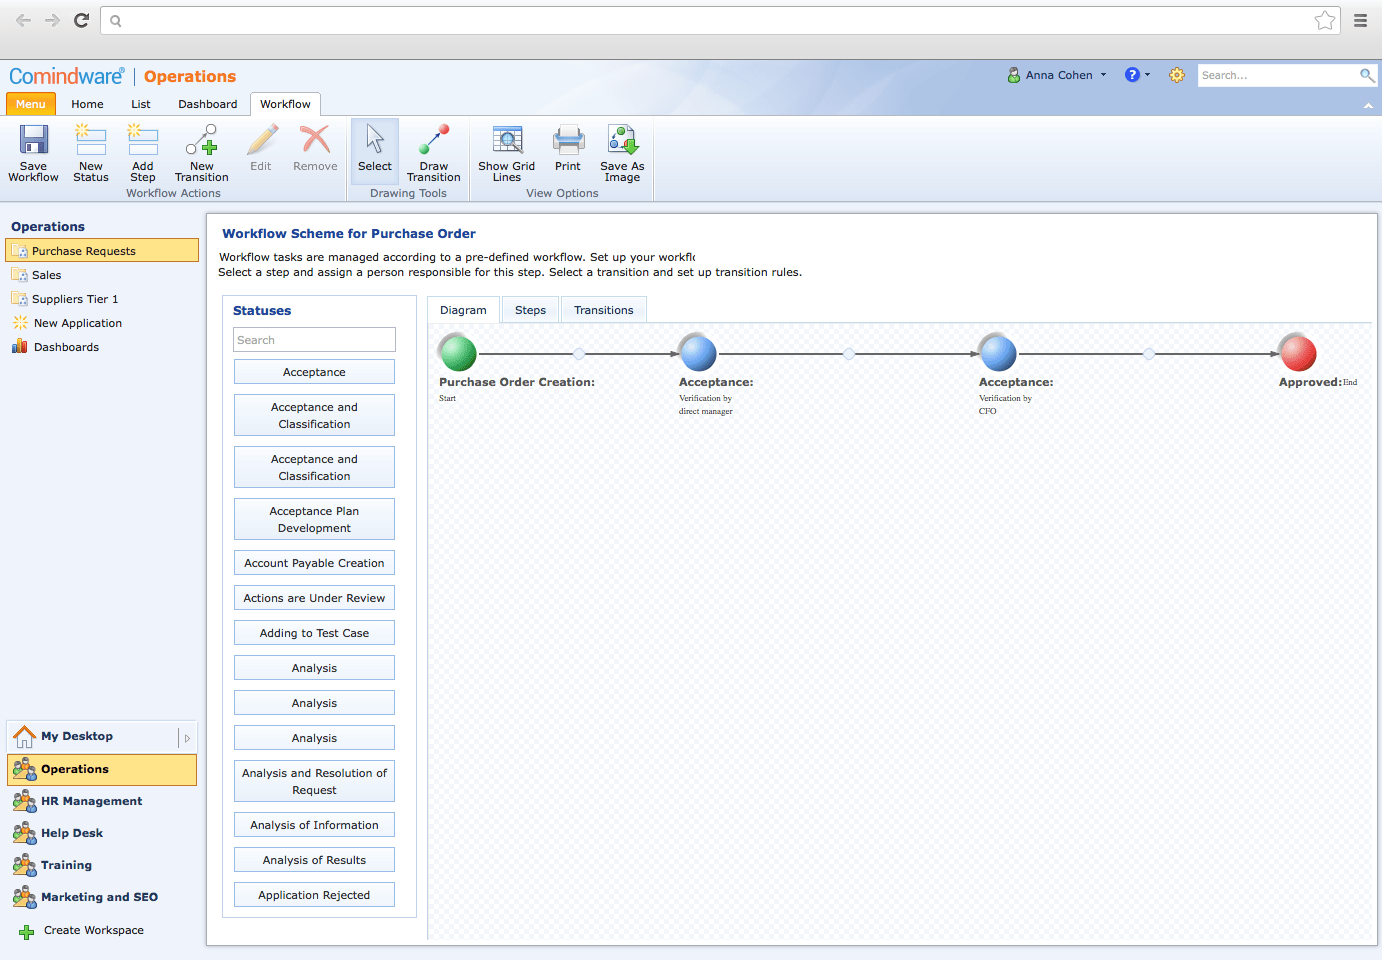Image resolution: width=1382 pixels, height=960 pixels.
Task: Click the Statuses search field
Action: point(314,339)
